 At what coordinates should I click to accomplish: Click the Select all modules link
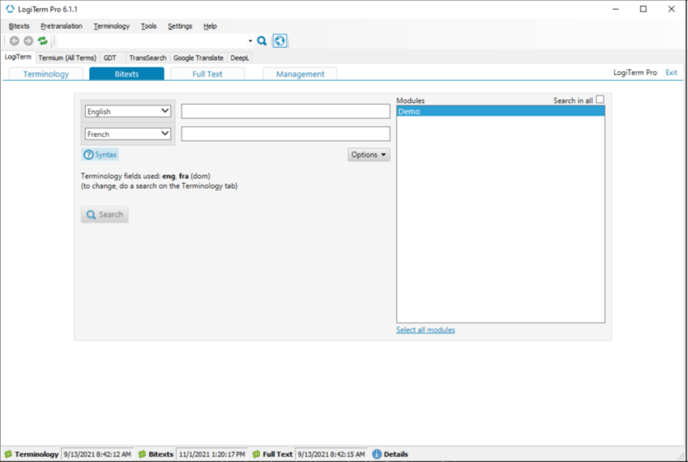426,330
